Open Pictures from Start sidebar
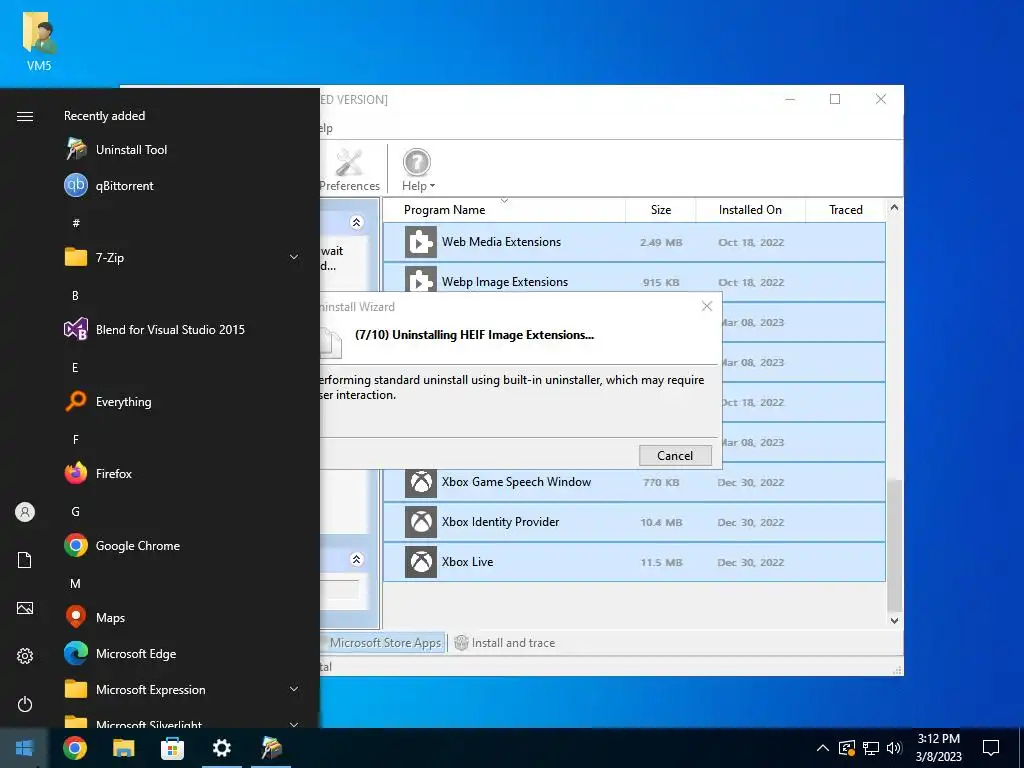Viewport: 1024px width, 768px height. tap(25, 609)
